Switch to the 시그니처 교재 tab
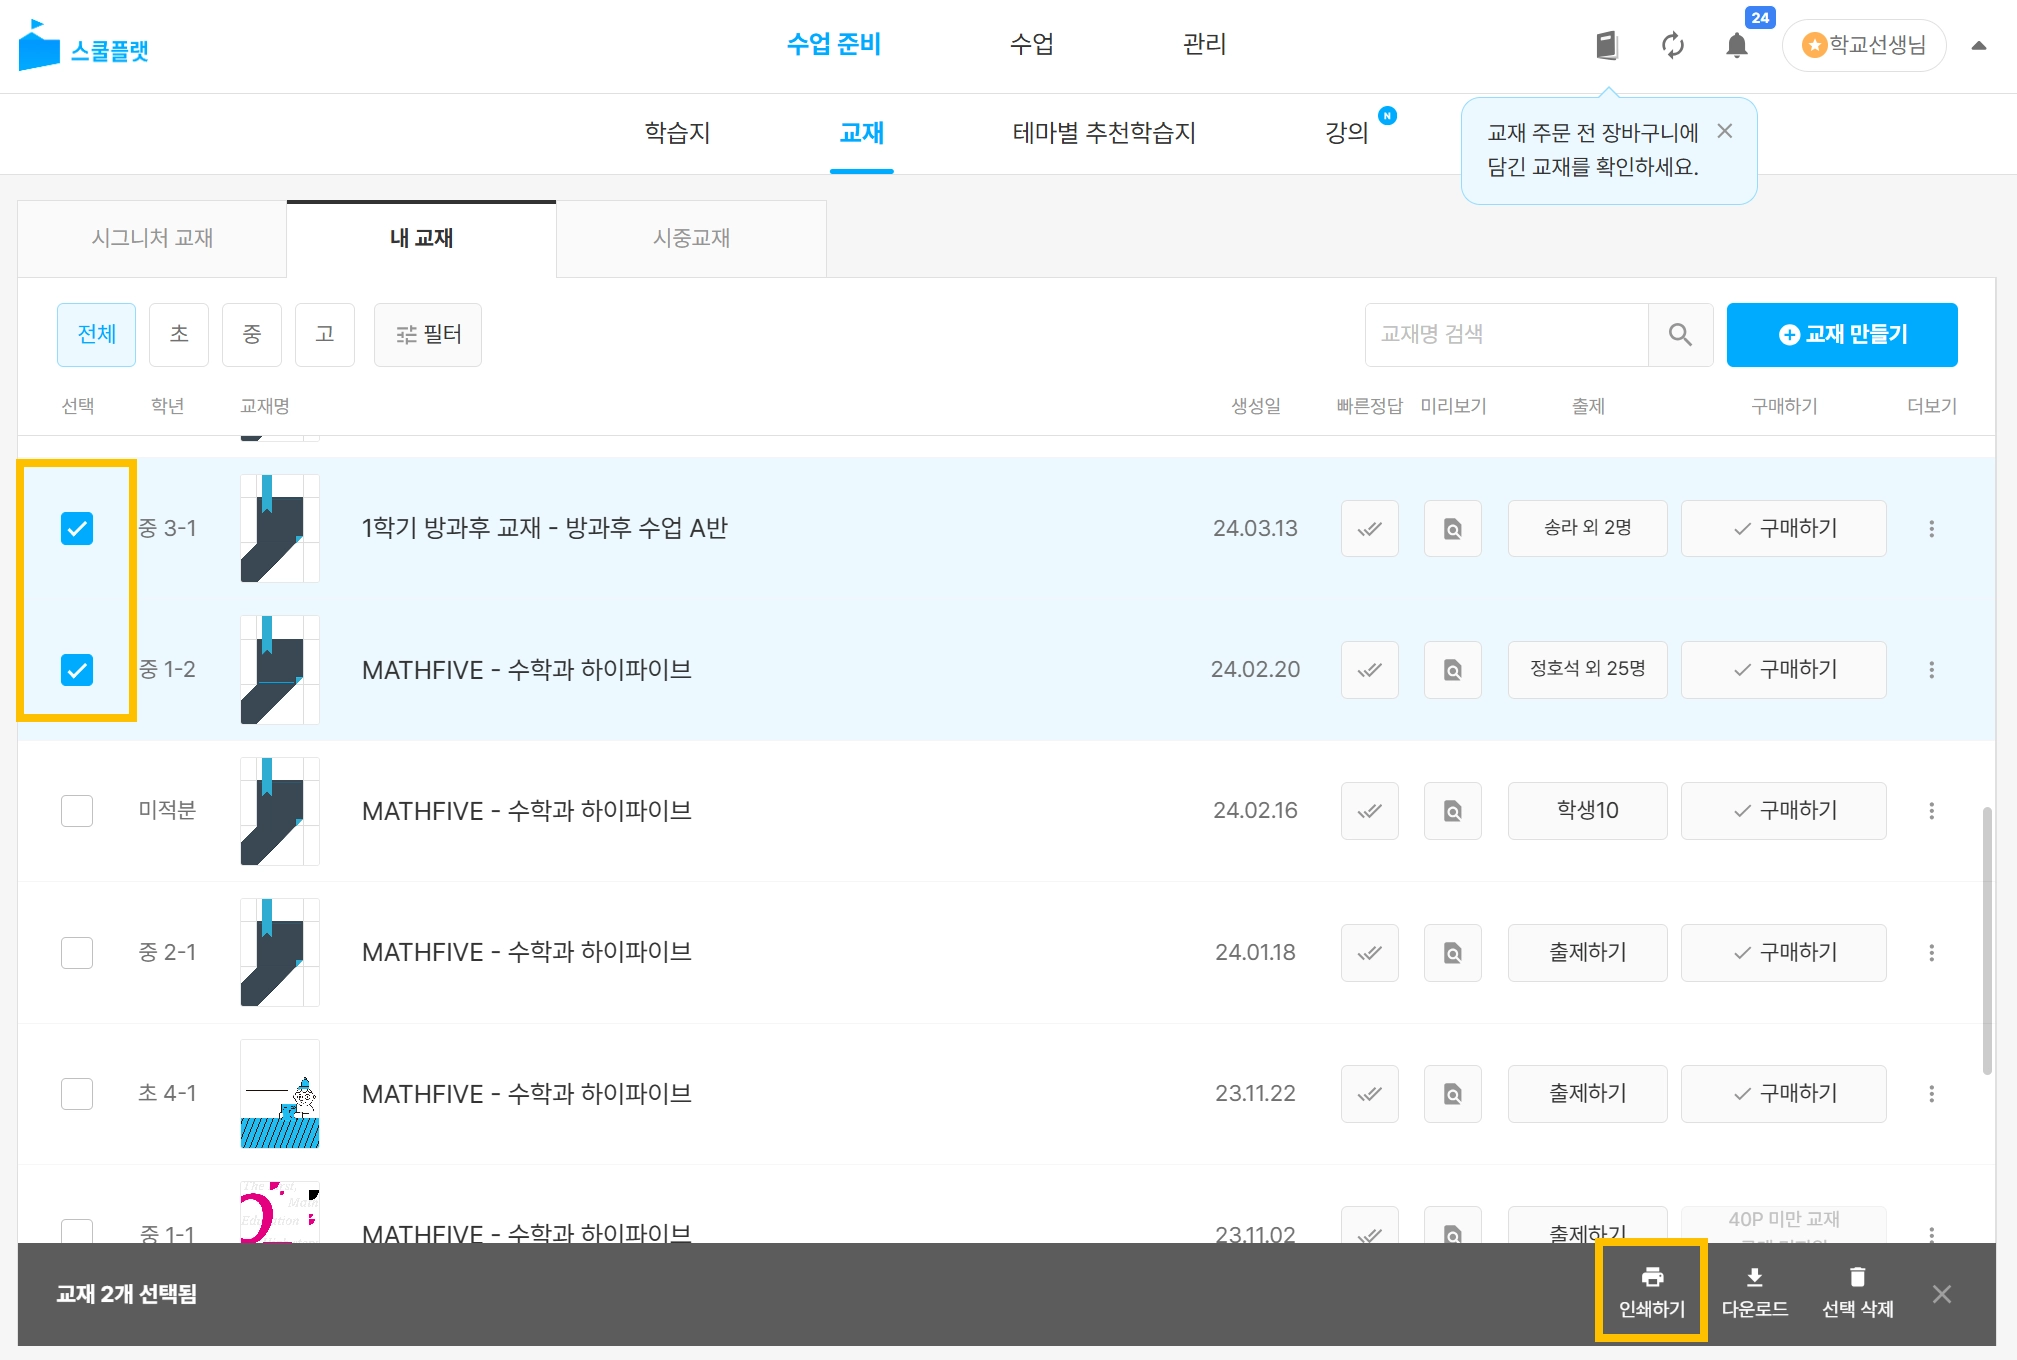Image resolution: width=2017 pixels, height=1360 pixels. 152,238
